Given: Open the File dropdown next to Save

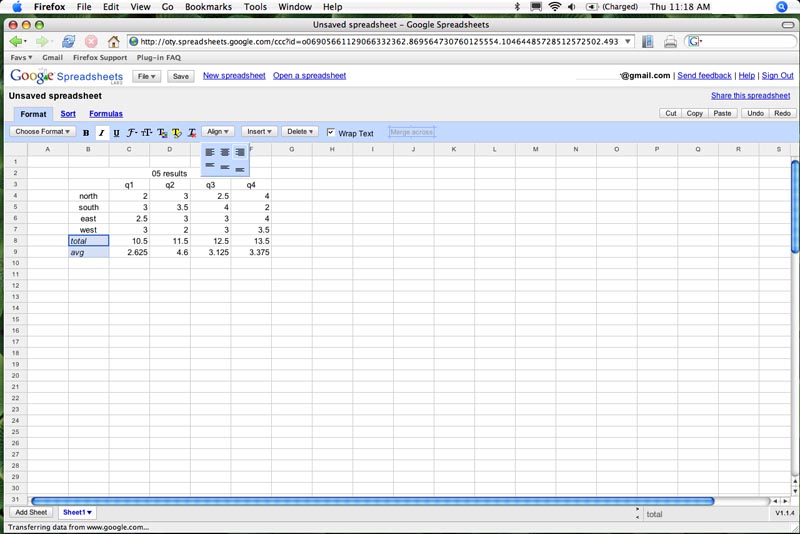Looking at the screenshot, I should [146, 77].
